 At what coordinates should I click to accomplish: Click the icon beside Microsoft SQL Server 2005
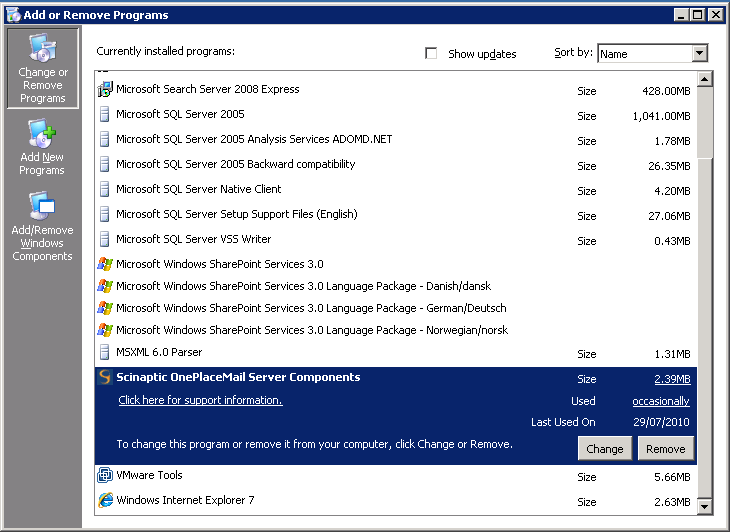point(105,114)
